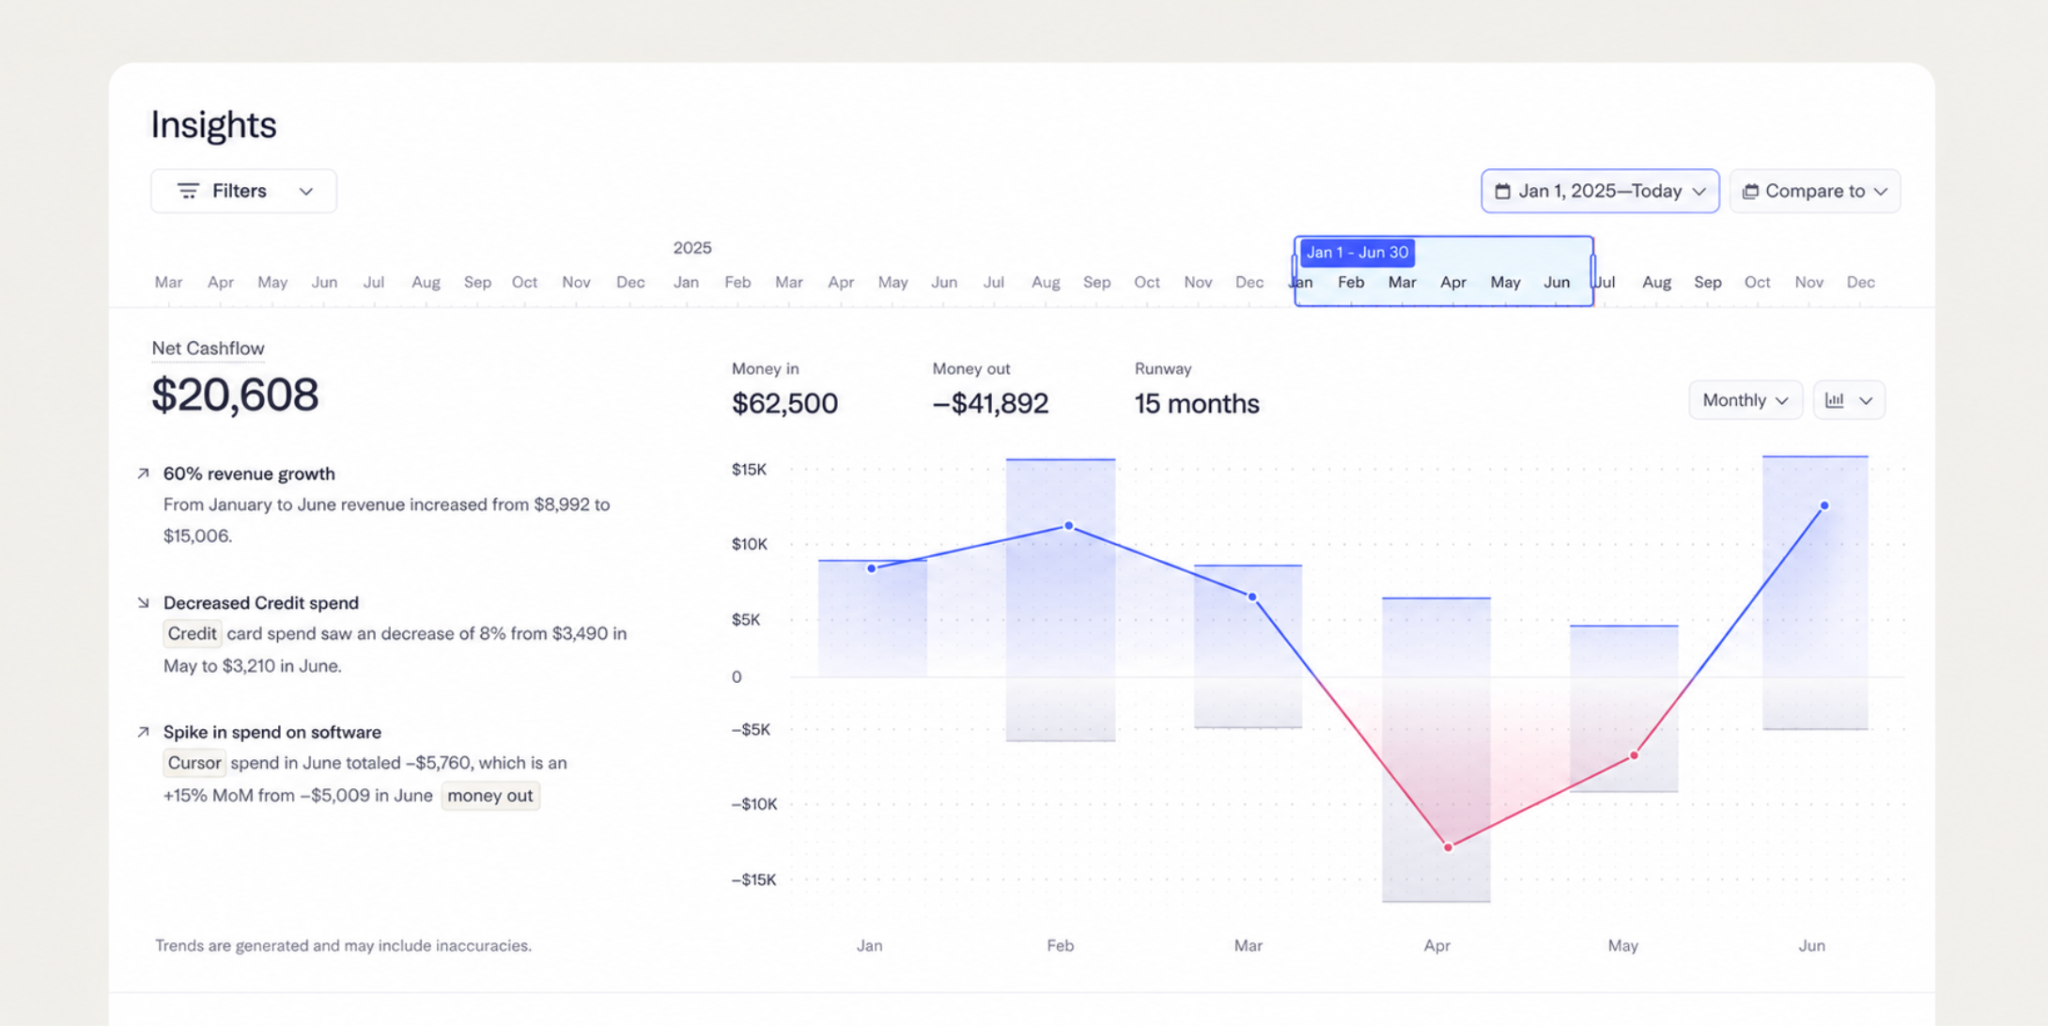Click the 2025 year label on the timeline
2048x1026 pixels.
click(692, 248)
